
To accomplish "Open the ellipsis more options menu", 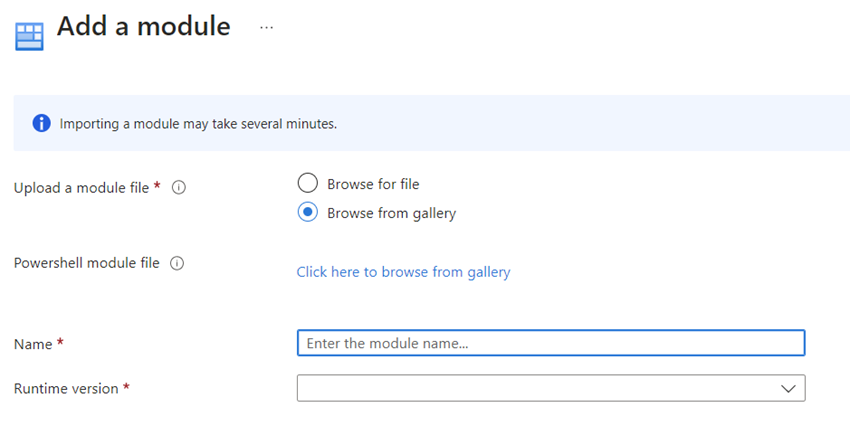I will click(266, 28).
